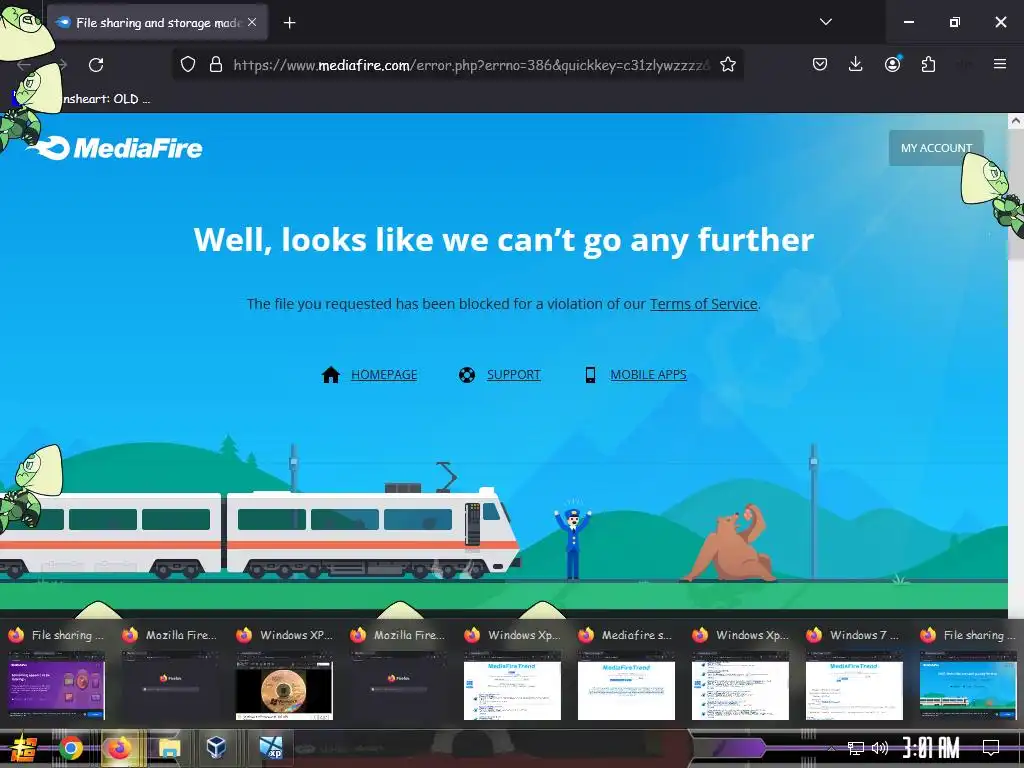Image resolution: width=1024 pixels, height=768 pixels.
Task: Click the site security padlock icon
Action: [216, 65]
